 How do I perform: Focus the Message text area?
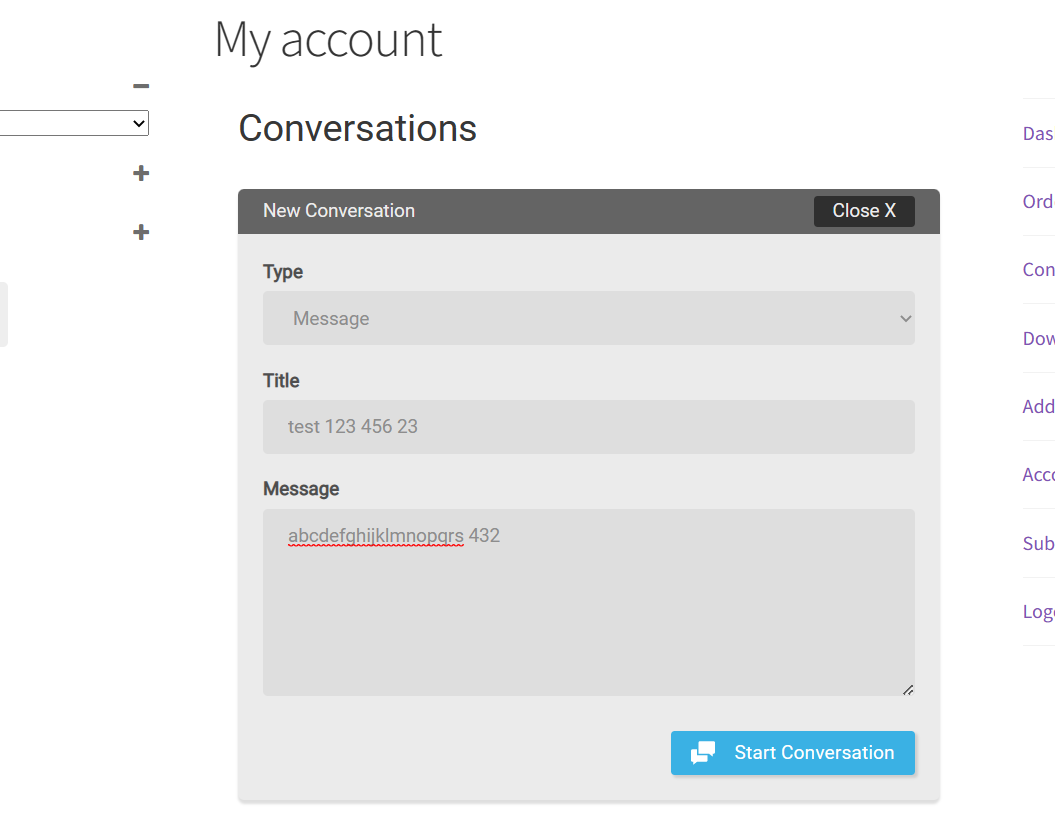coord(588,610)
